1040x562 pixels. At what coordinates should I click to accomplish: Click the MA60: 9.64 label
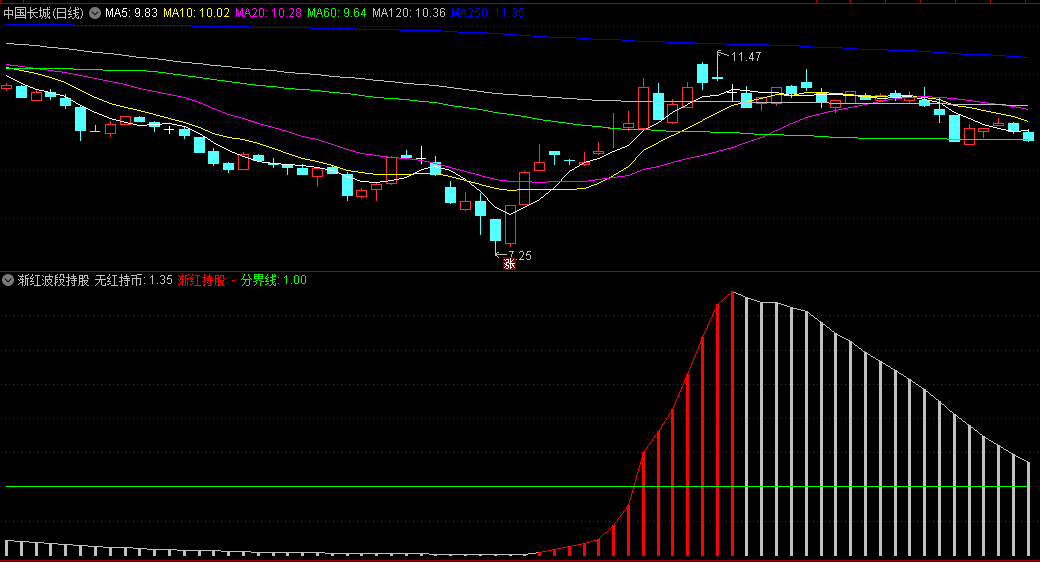click(336, 13)
